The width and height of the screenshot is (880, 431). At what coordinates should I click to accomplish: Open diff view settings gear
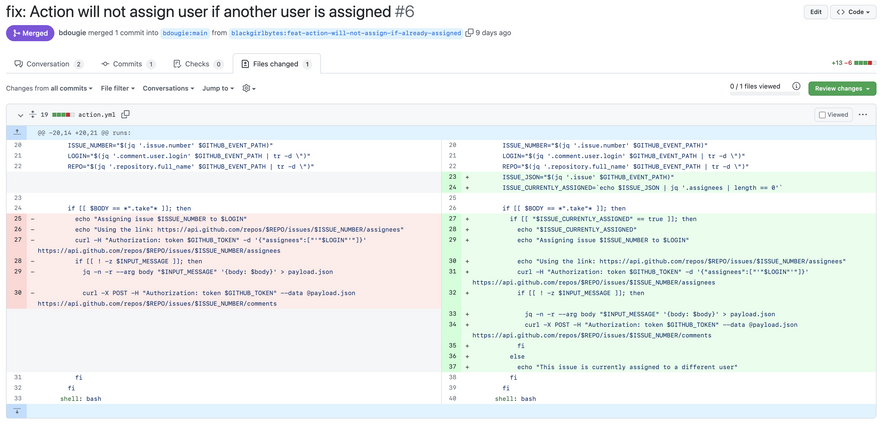tap(248, 88)
